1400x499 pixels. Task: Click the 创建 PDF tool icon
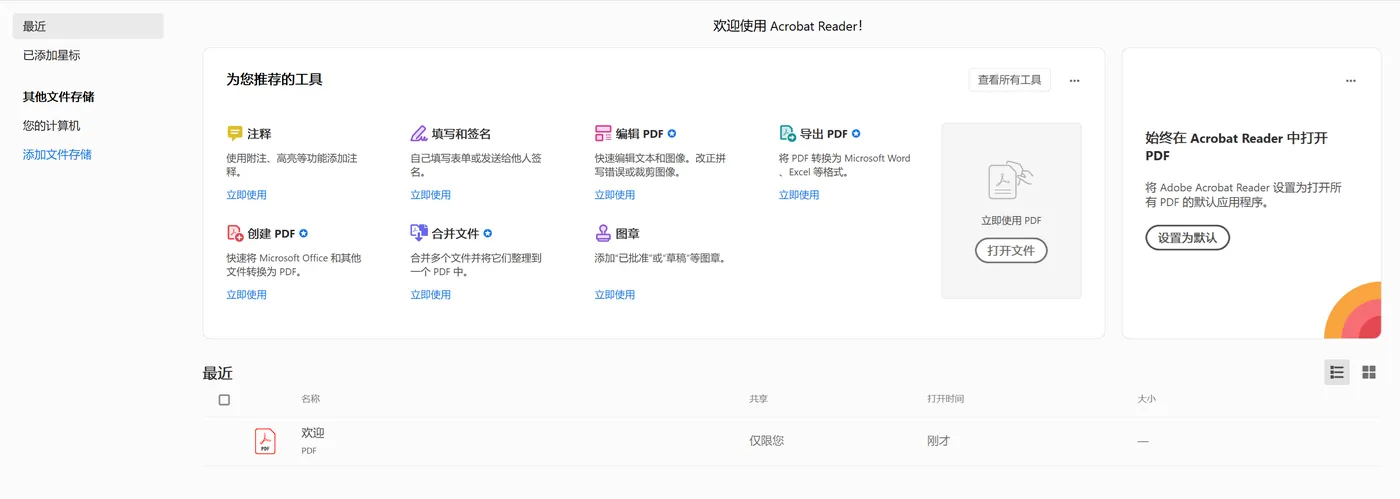point(235,233)
